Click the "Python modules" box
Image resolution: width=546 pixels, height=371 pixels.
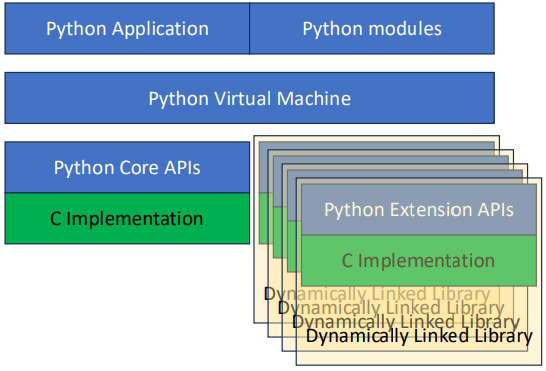[x=372, y=29]
